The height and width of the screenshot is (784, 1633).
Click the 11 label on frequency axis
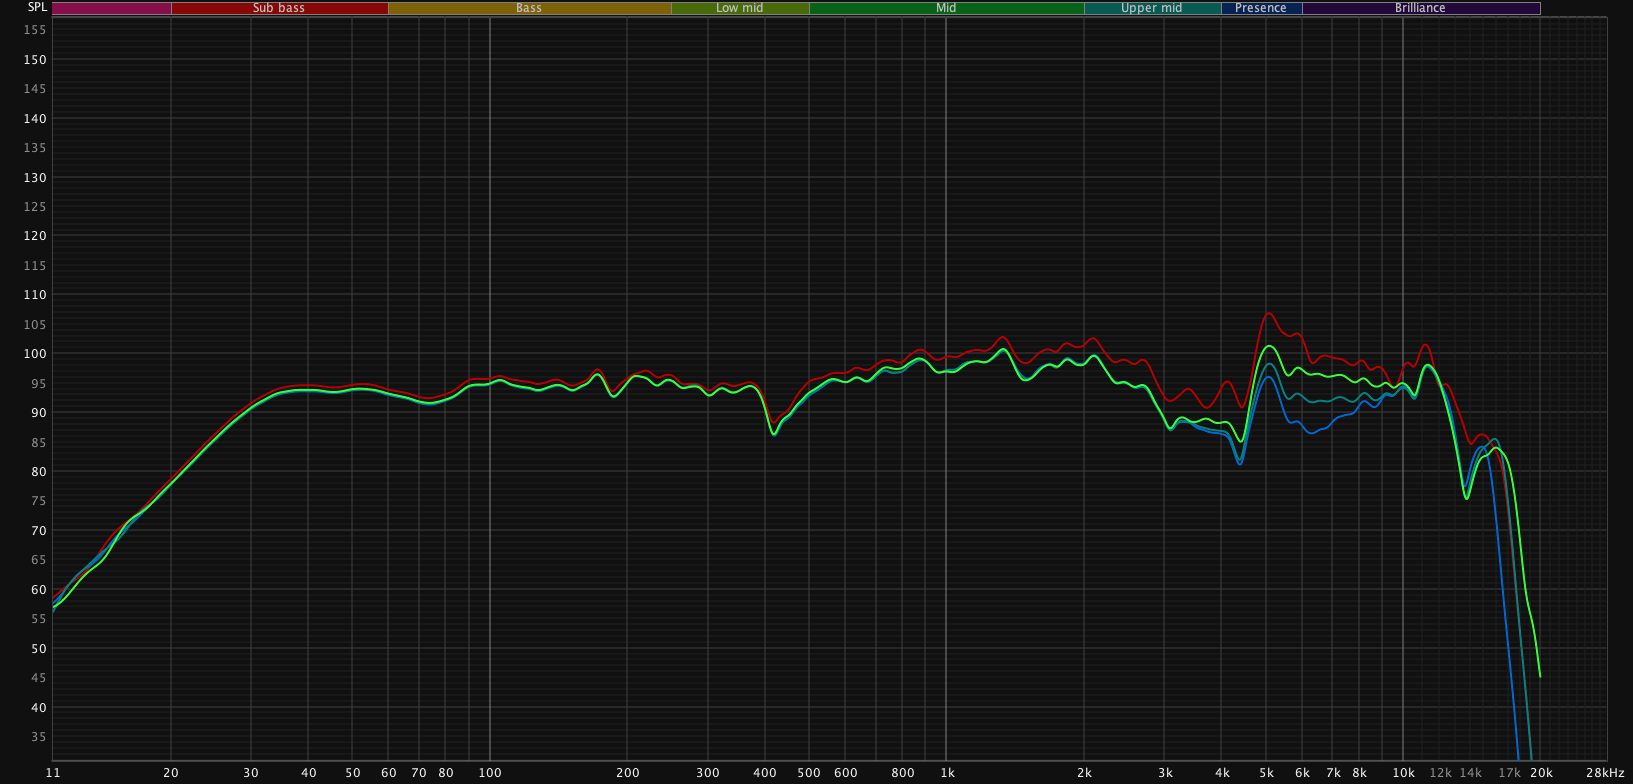point(53,773)
